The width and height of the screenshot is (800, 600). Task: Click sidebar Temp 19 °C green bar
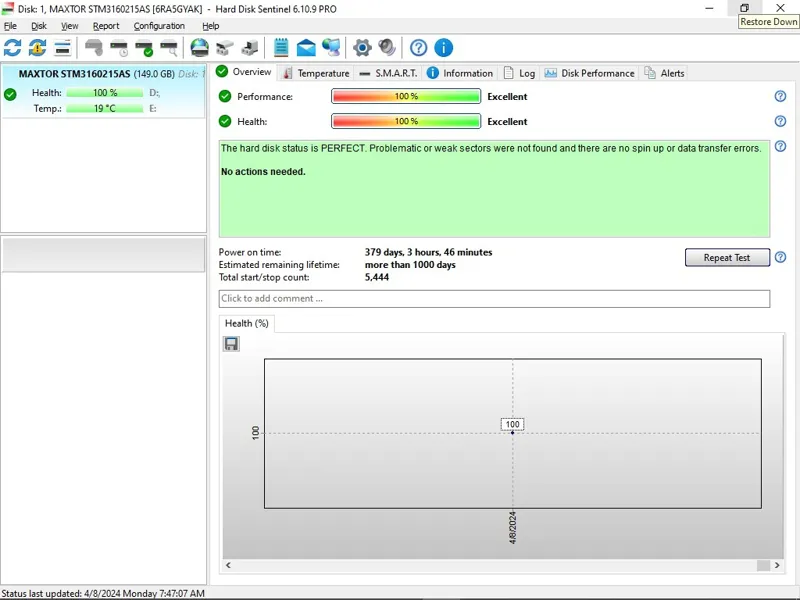click(x=105, y=108)
